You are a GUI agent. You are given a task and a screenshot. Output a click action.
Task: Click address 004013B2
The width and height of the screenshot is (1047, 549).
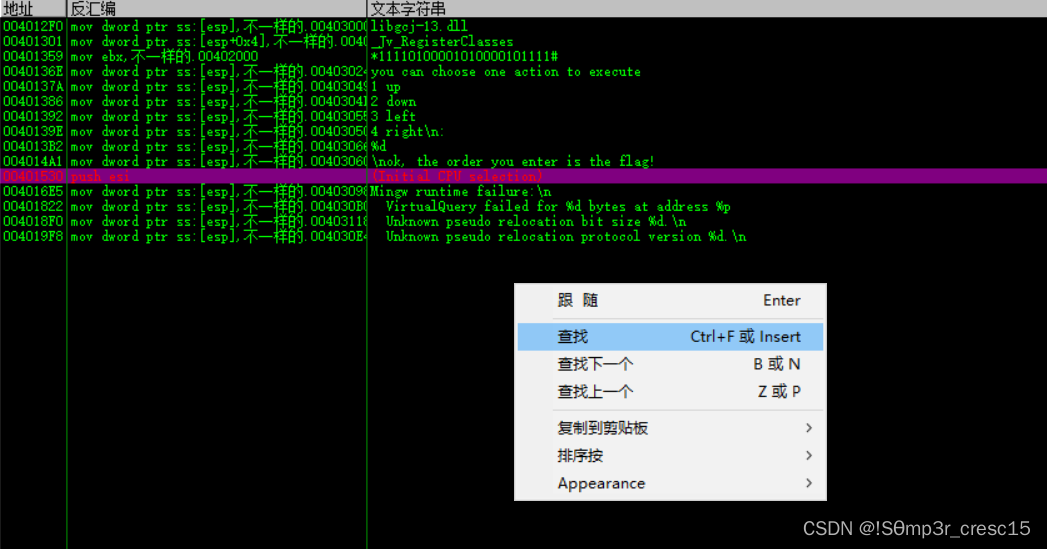tap(33, 146)
